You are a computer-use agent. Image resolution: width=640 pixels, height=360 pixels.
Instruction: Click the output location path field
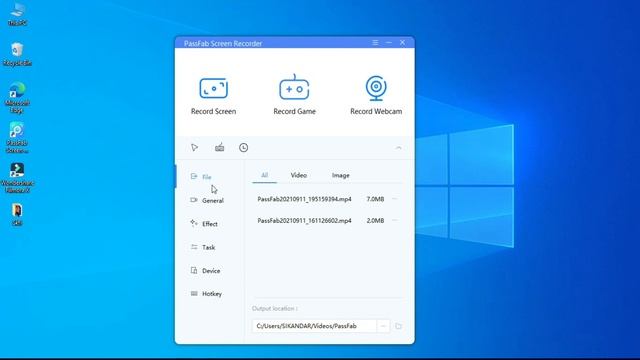click(314, 326)
